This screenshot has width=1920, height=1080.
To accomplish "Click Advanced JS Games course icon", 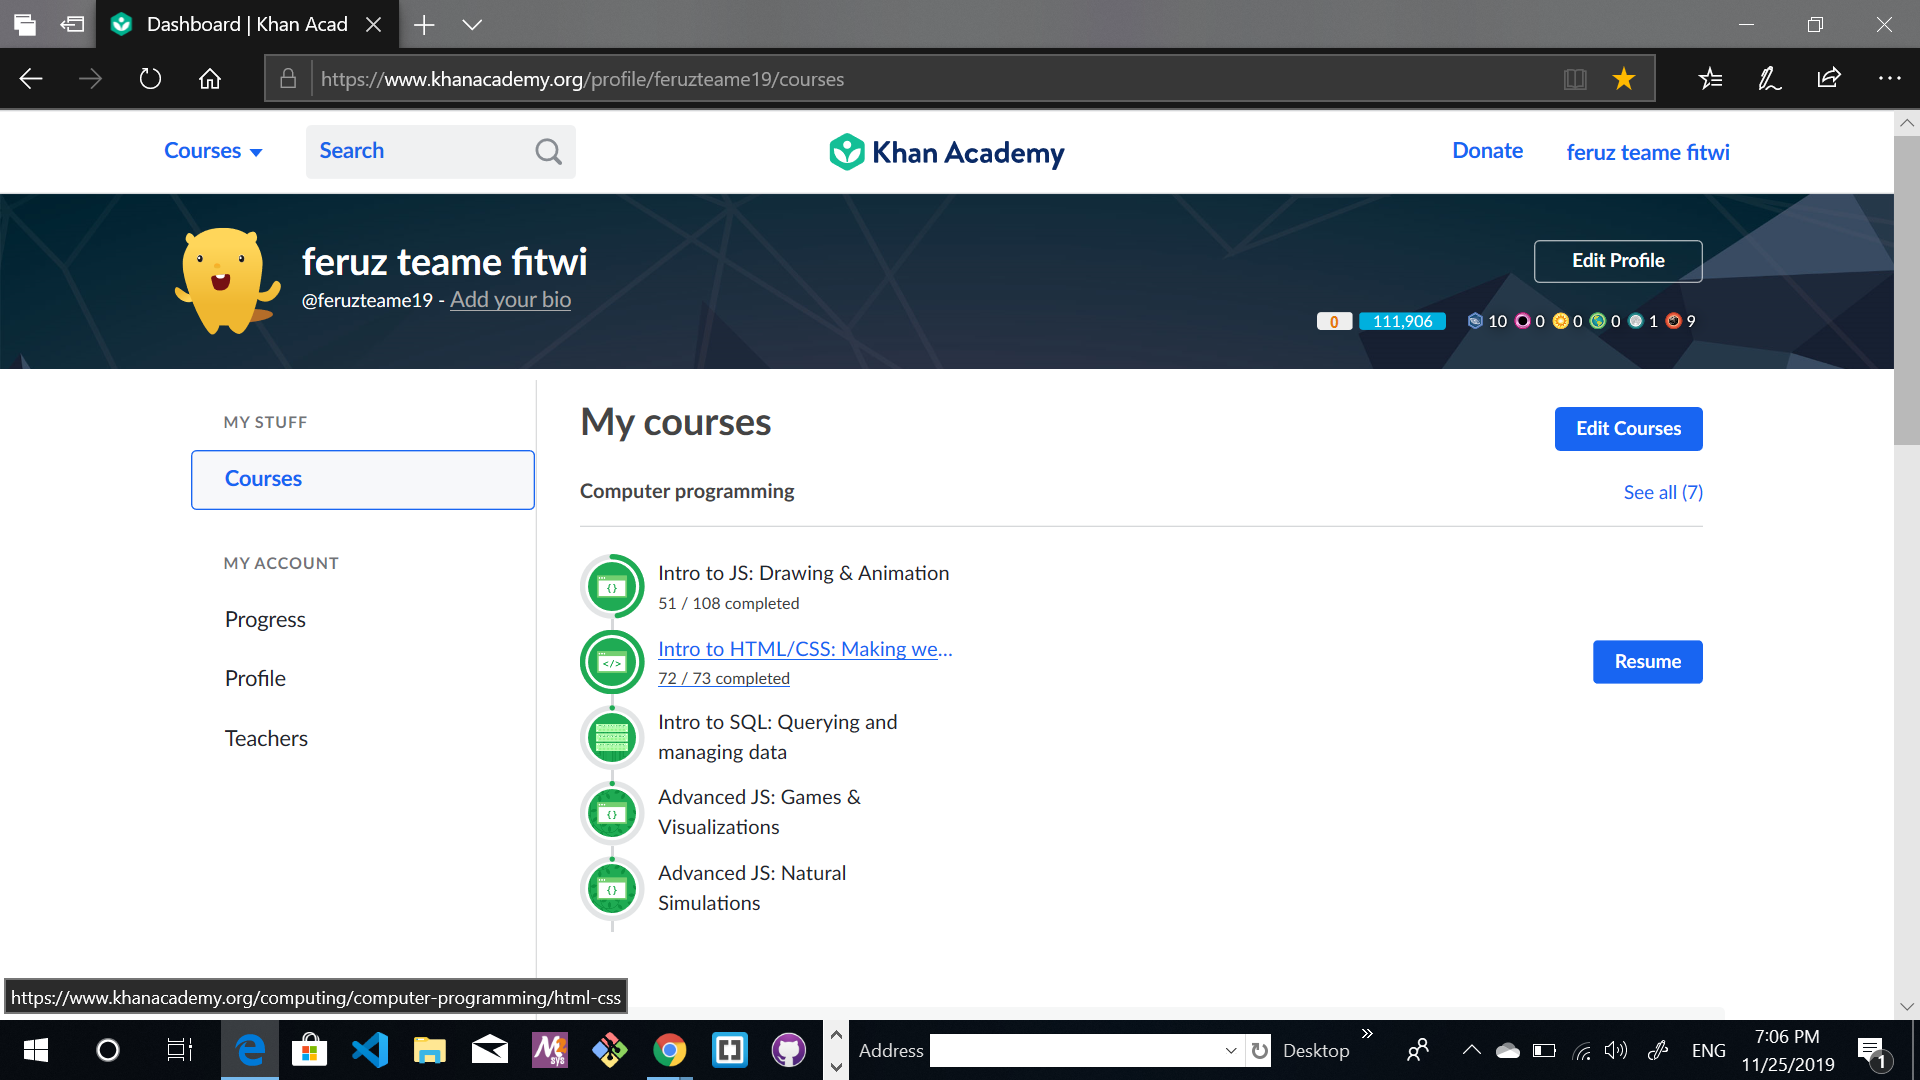I will pos(612,813).
